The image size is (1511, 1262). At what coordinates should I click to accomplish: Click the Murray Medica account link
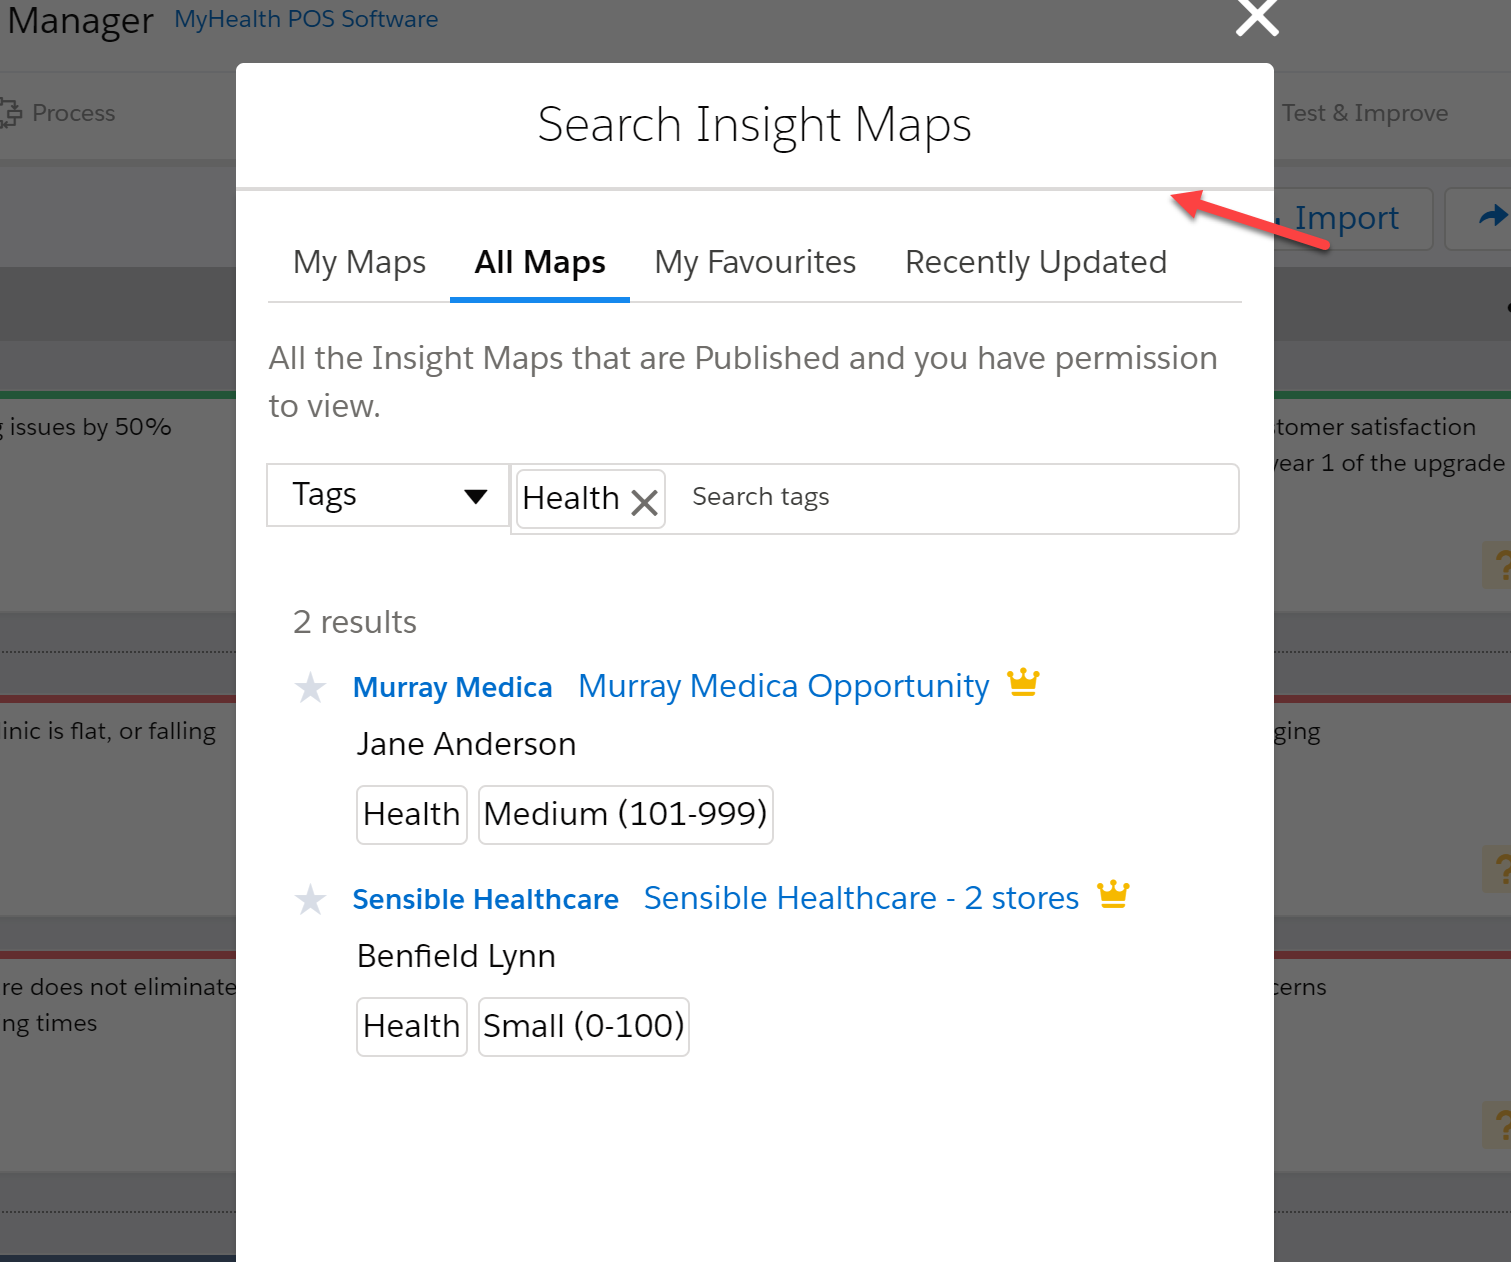452,688
